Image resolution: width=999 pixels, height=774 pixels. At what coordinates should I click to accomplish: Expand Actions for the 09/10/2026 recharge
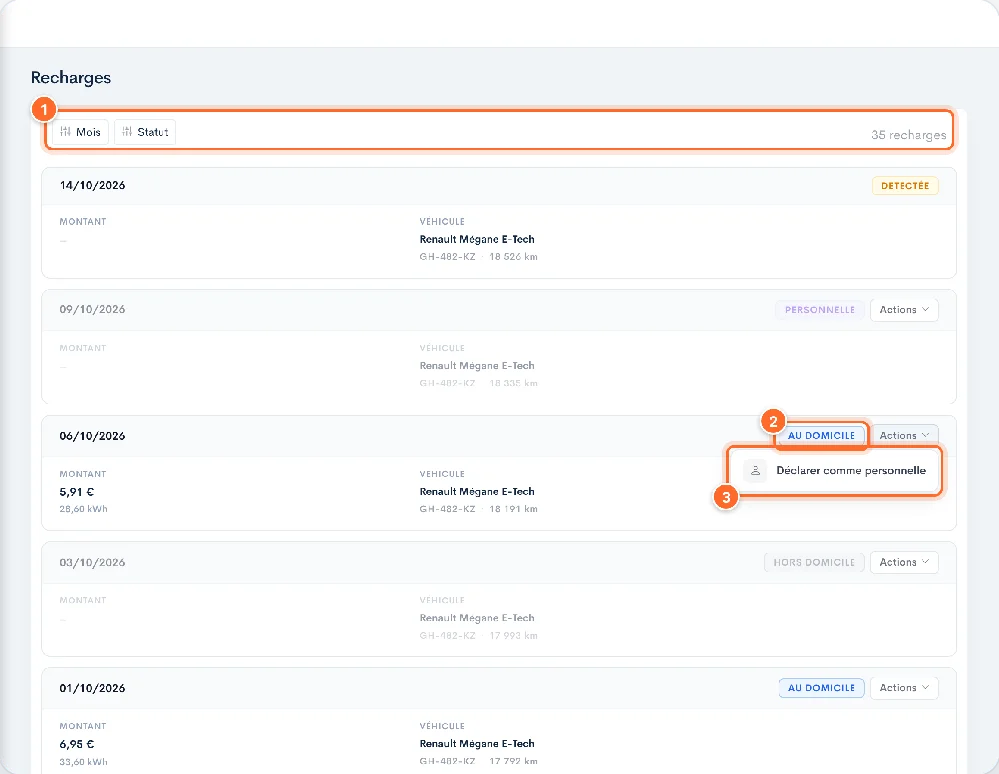pyautogui.click(x=904, y=310)
